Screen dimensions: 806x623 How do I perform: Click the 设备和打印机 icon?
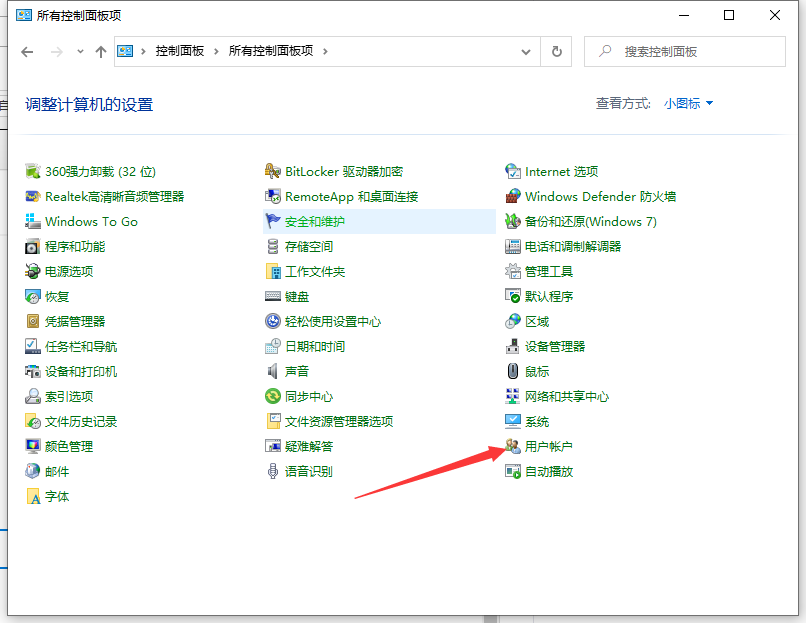click(33, 371)
